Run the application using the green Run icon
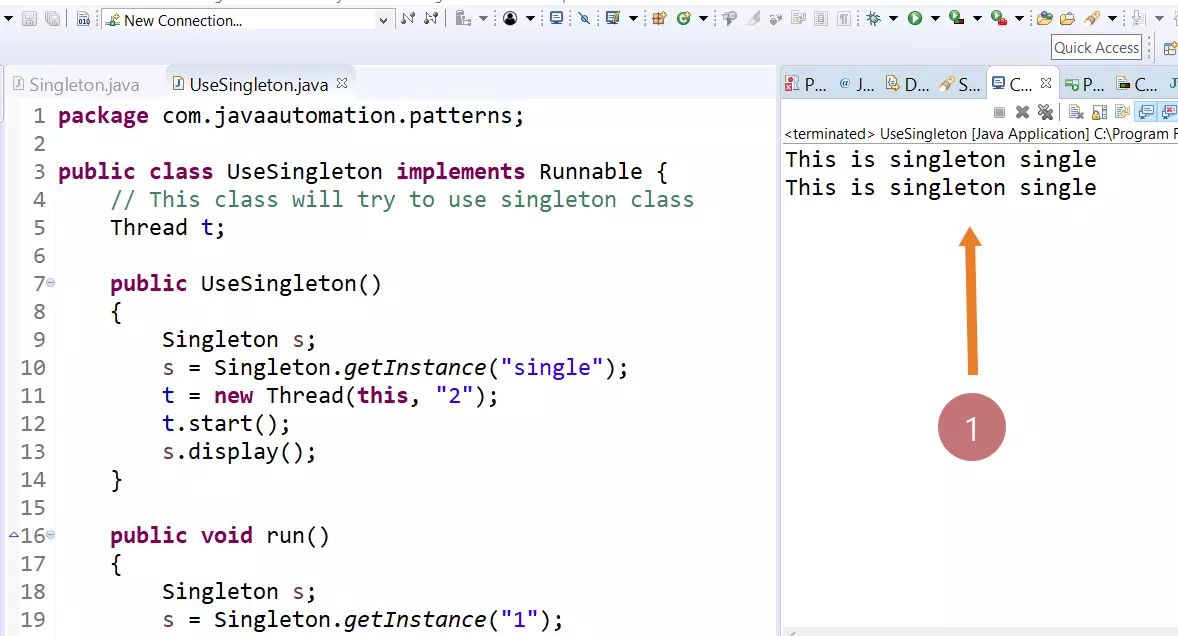Viewport: 1178px width, 636px height. pyautogui.click(x=914, y=19)
